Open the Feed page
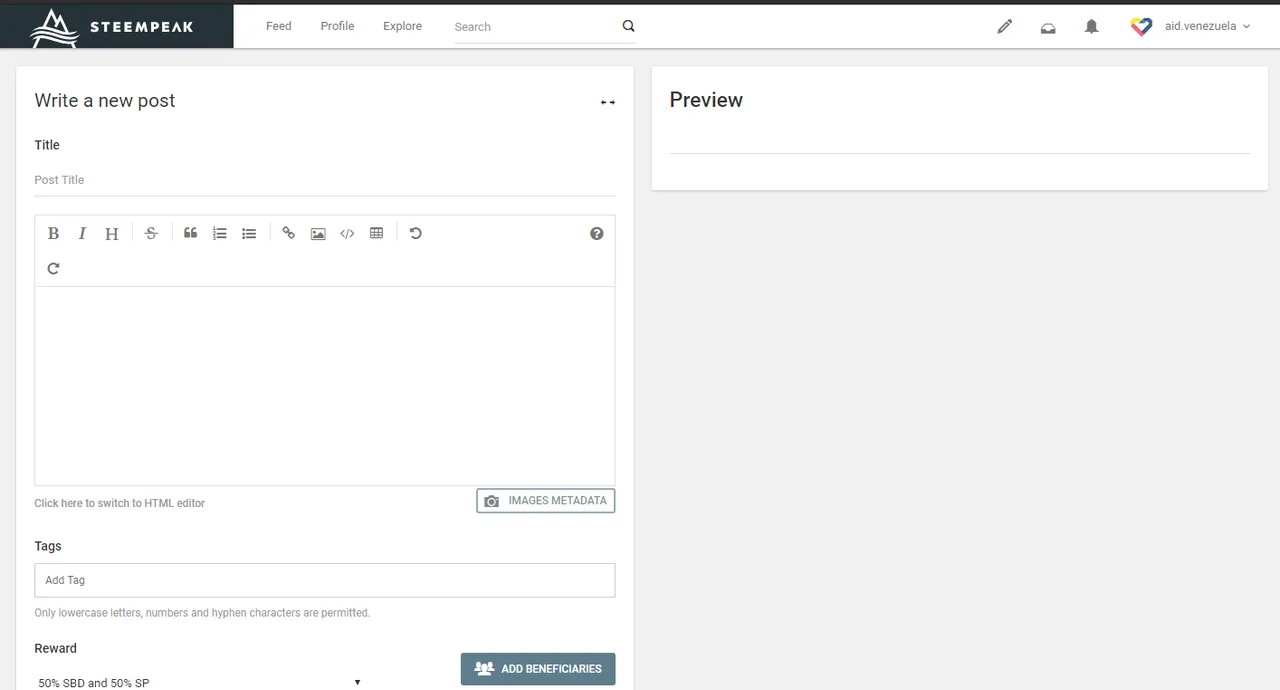 279,26
